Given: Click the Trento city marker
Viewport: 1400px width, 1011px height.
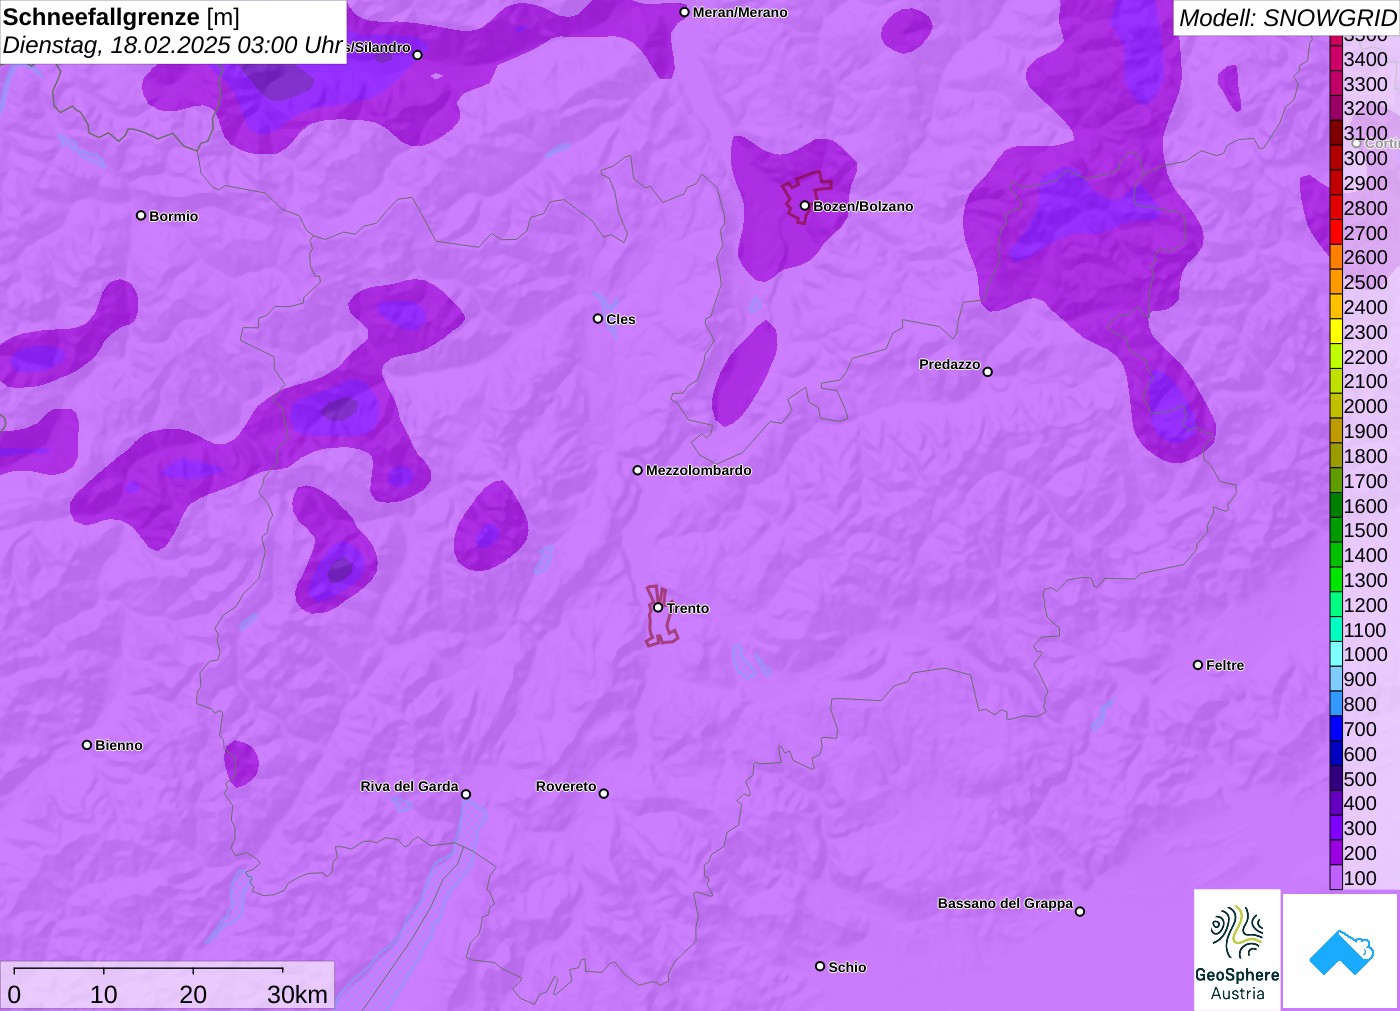Looking at the screenshot, I should 658,607.
